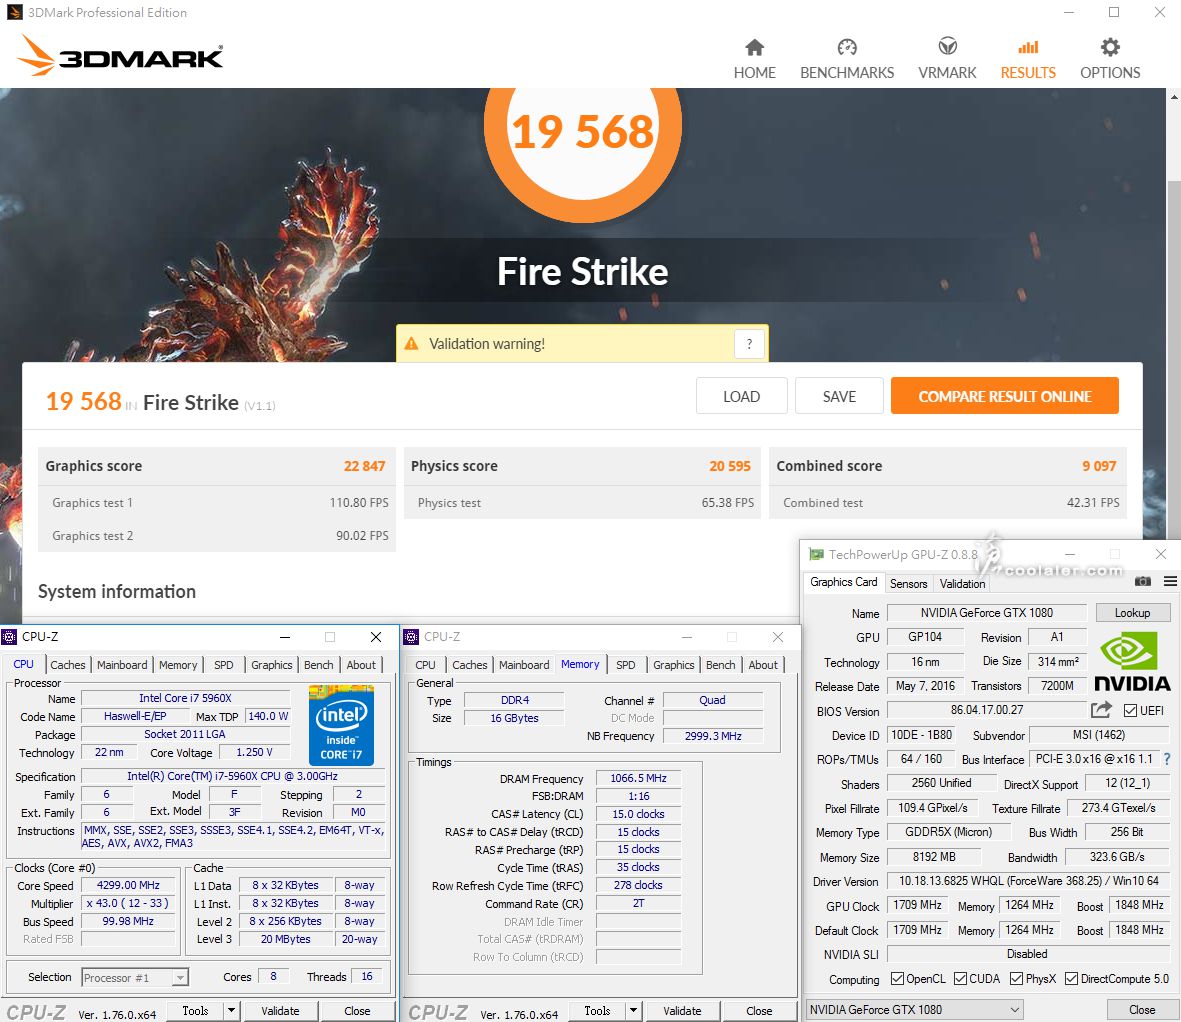Open the SPD tab in left CPU-Z
This screenshot has width=1181, height=1022.
[x=224, y=665]
